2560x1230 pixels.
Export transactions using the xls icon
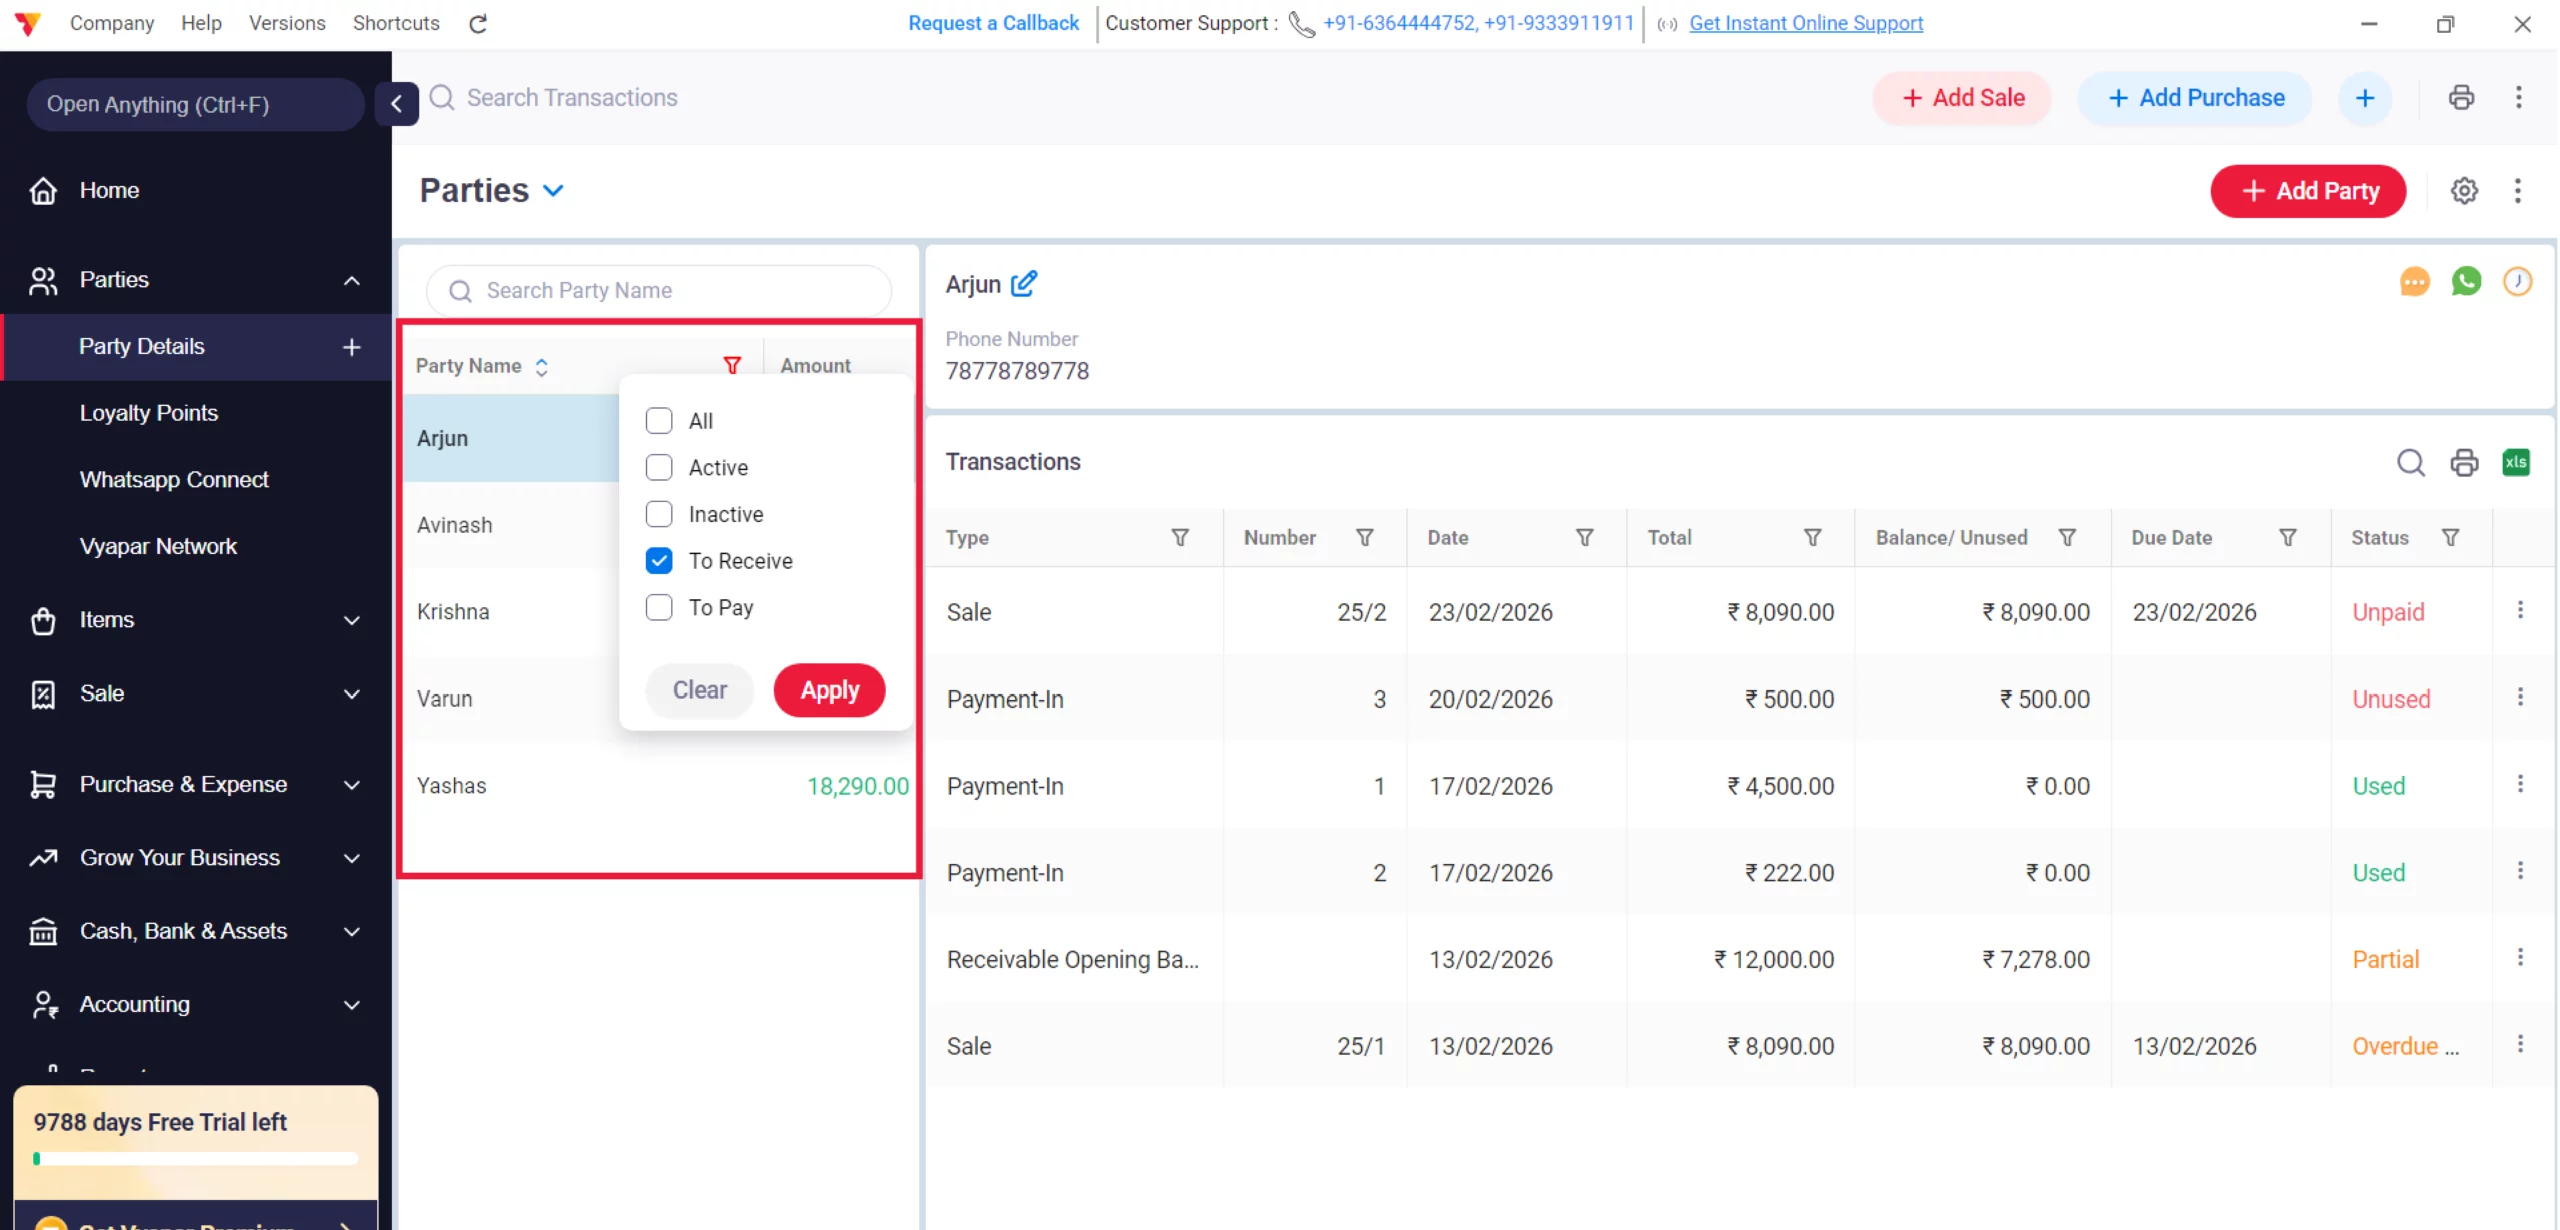(x=2516, y=462)
